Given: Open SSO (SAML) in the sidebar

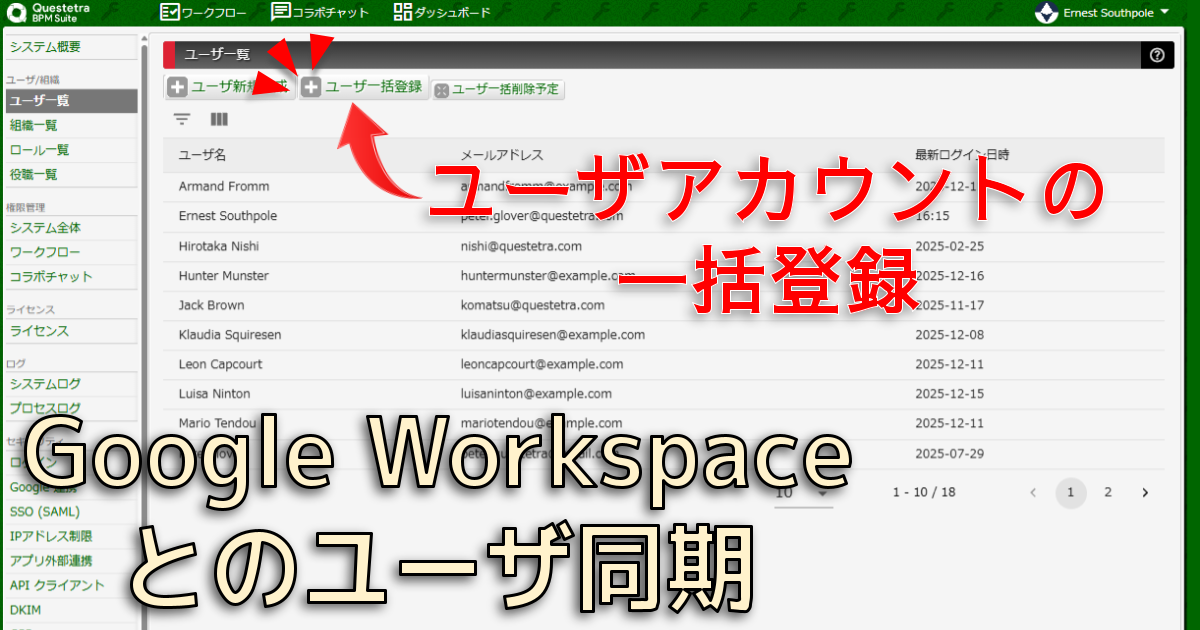Looking at the screenshot, I should 70,512.
